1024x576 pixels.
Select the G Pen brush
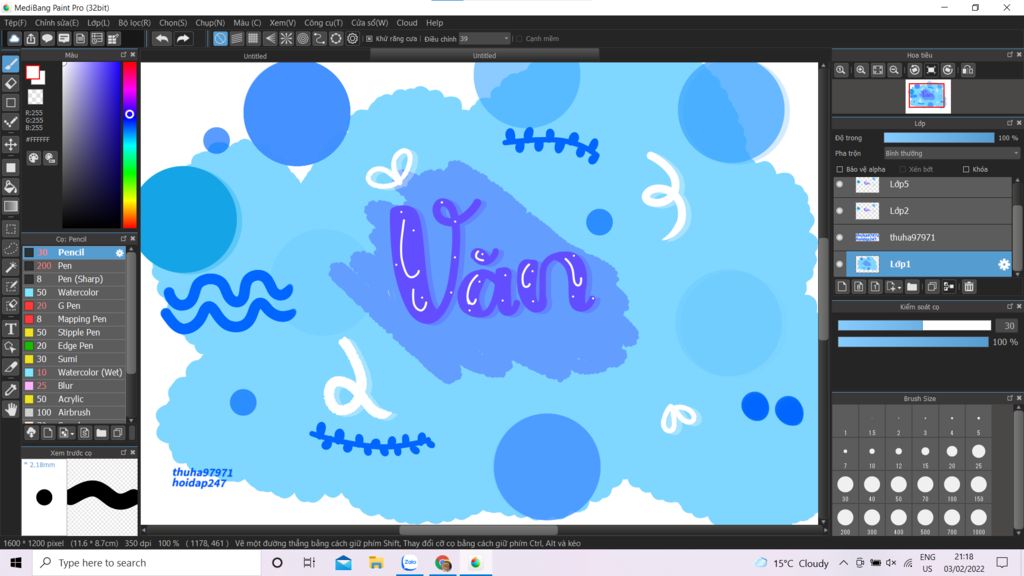point(74,306)
